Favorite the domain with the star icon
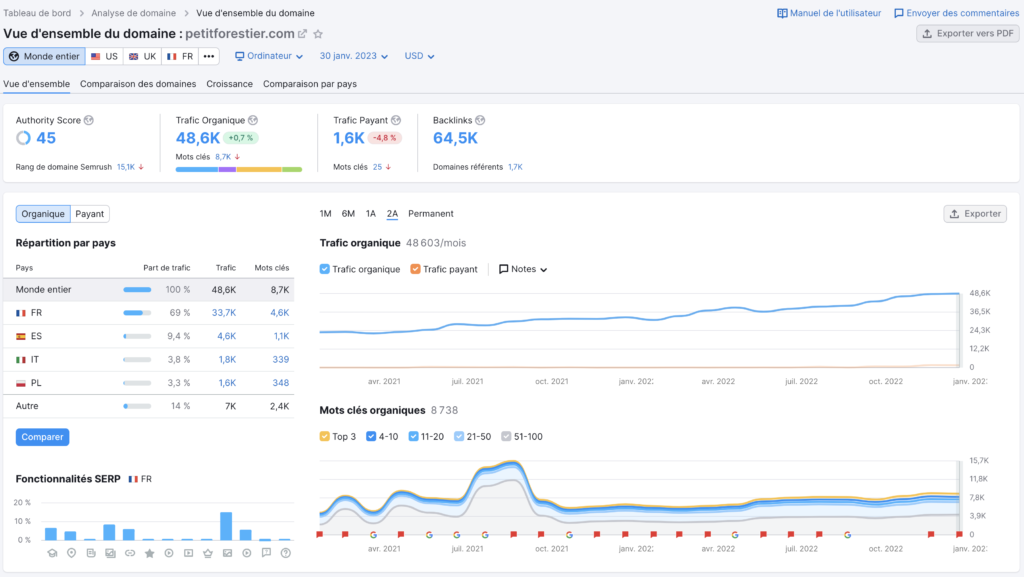This screenshot has height=577, width=1024. (318, 34)
